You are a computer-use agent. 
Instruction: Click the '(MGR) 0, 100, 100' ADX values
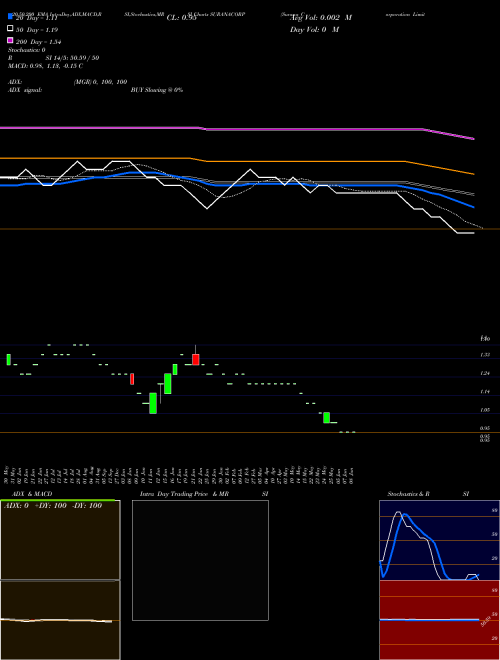(x=101, y=82)
